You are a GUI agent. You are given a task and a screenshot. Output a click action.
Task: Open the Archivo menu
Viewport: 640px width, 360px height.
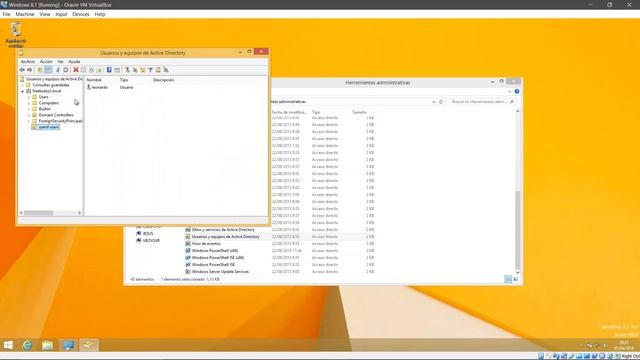(28, 62)
